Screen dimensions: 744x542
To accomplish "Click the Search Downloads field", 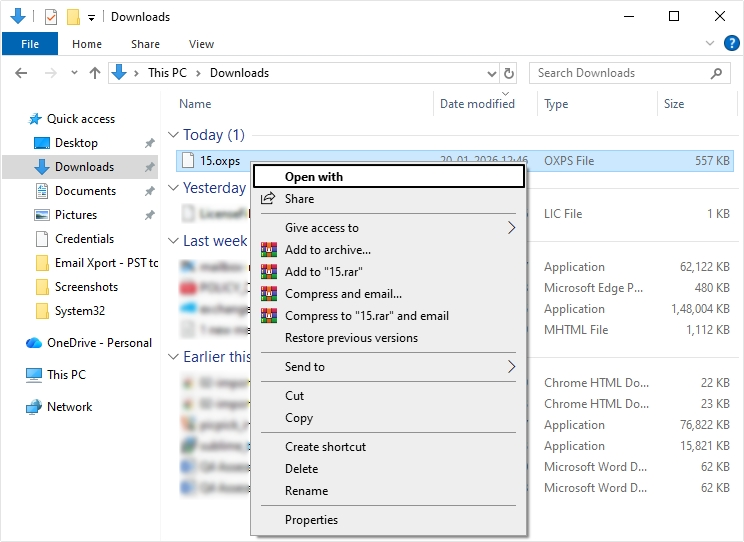I will click(x=629, y=73).
